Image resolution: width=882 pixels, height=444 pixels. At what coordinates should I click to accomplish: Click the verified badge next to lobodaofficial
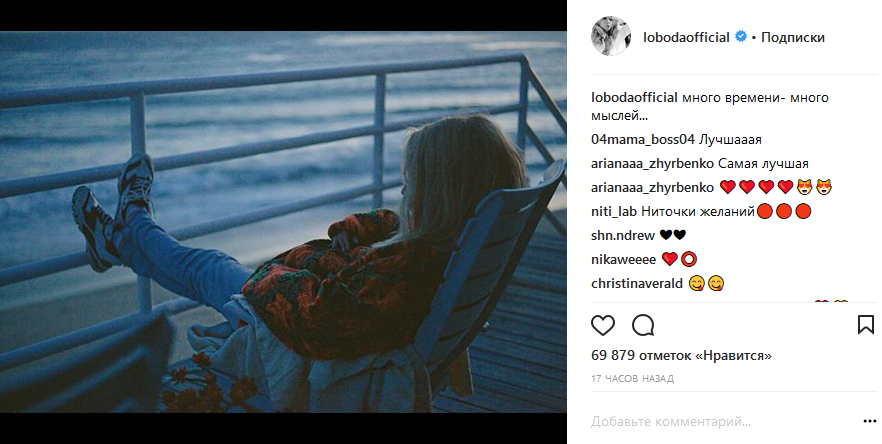pyautogui.click(x=741, y=38)
